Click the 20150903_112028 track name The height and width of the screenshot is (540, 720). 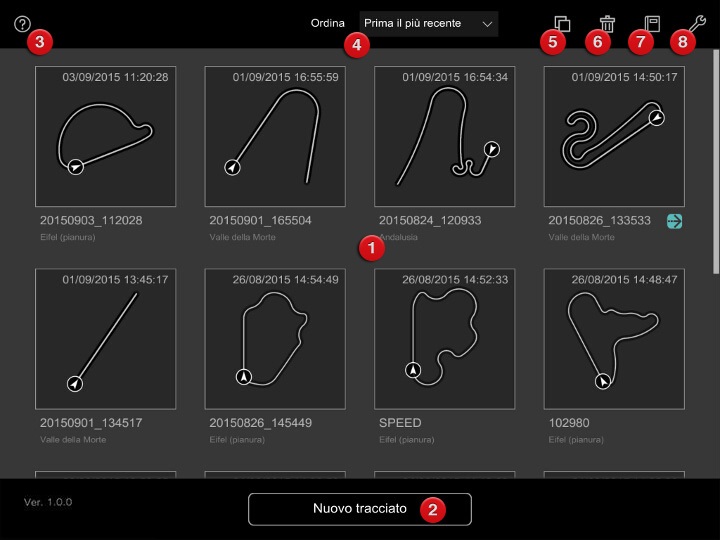tap(91, 221)
